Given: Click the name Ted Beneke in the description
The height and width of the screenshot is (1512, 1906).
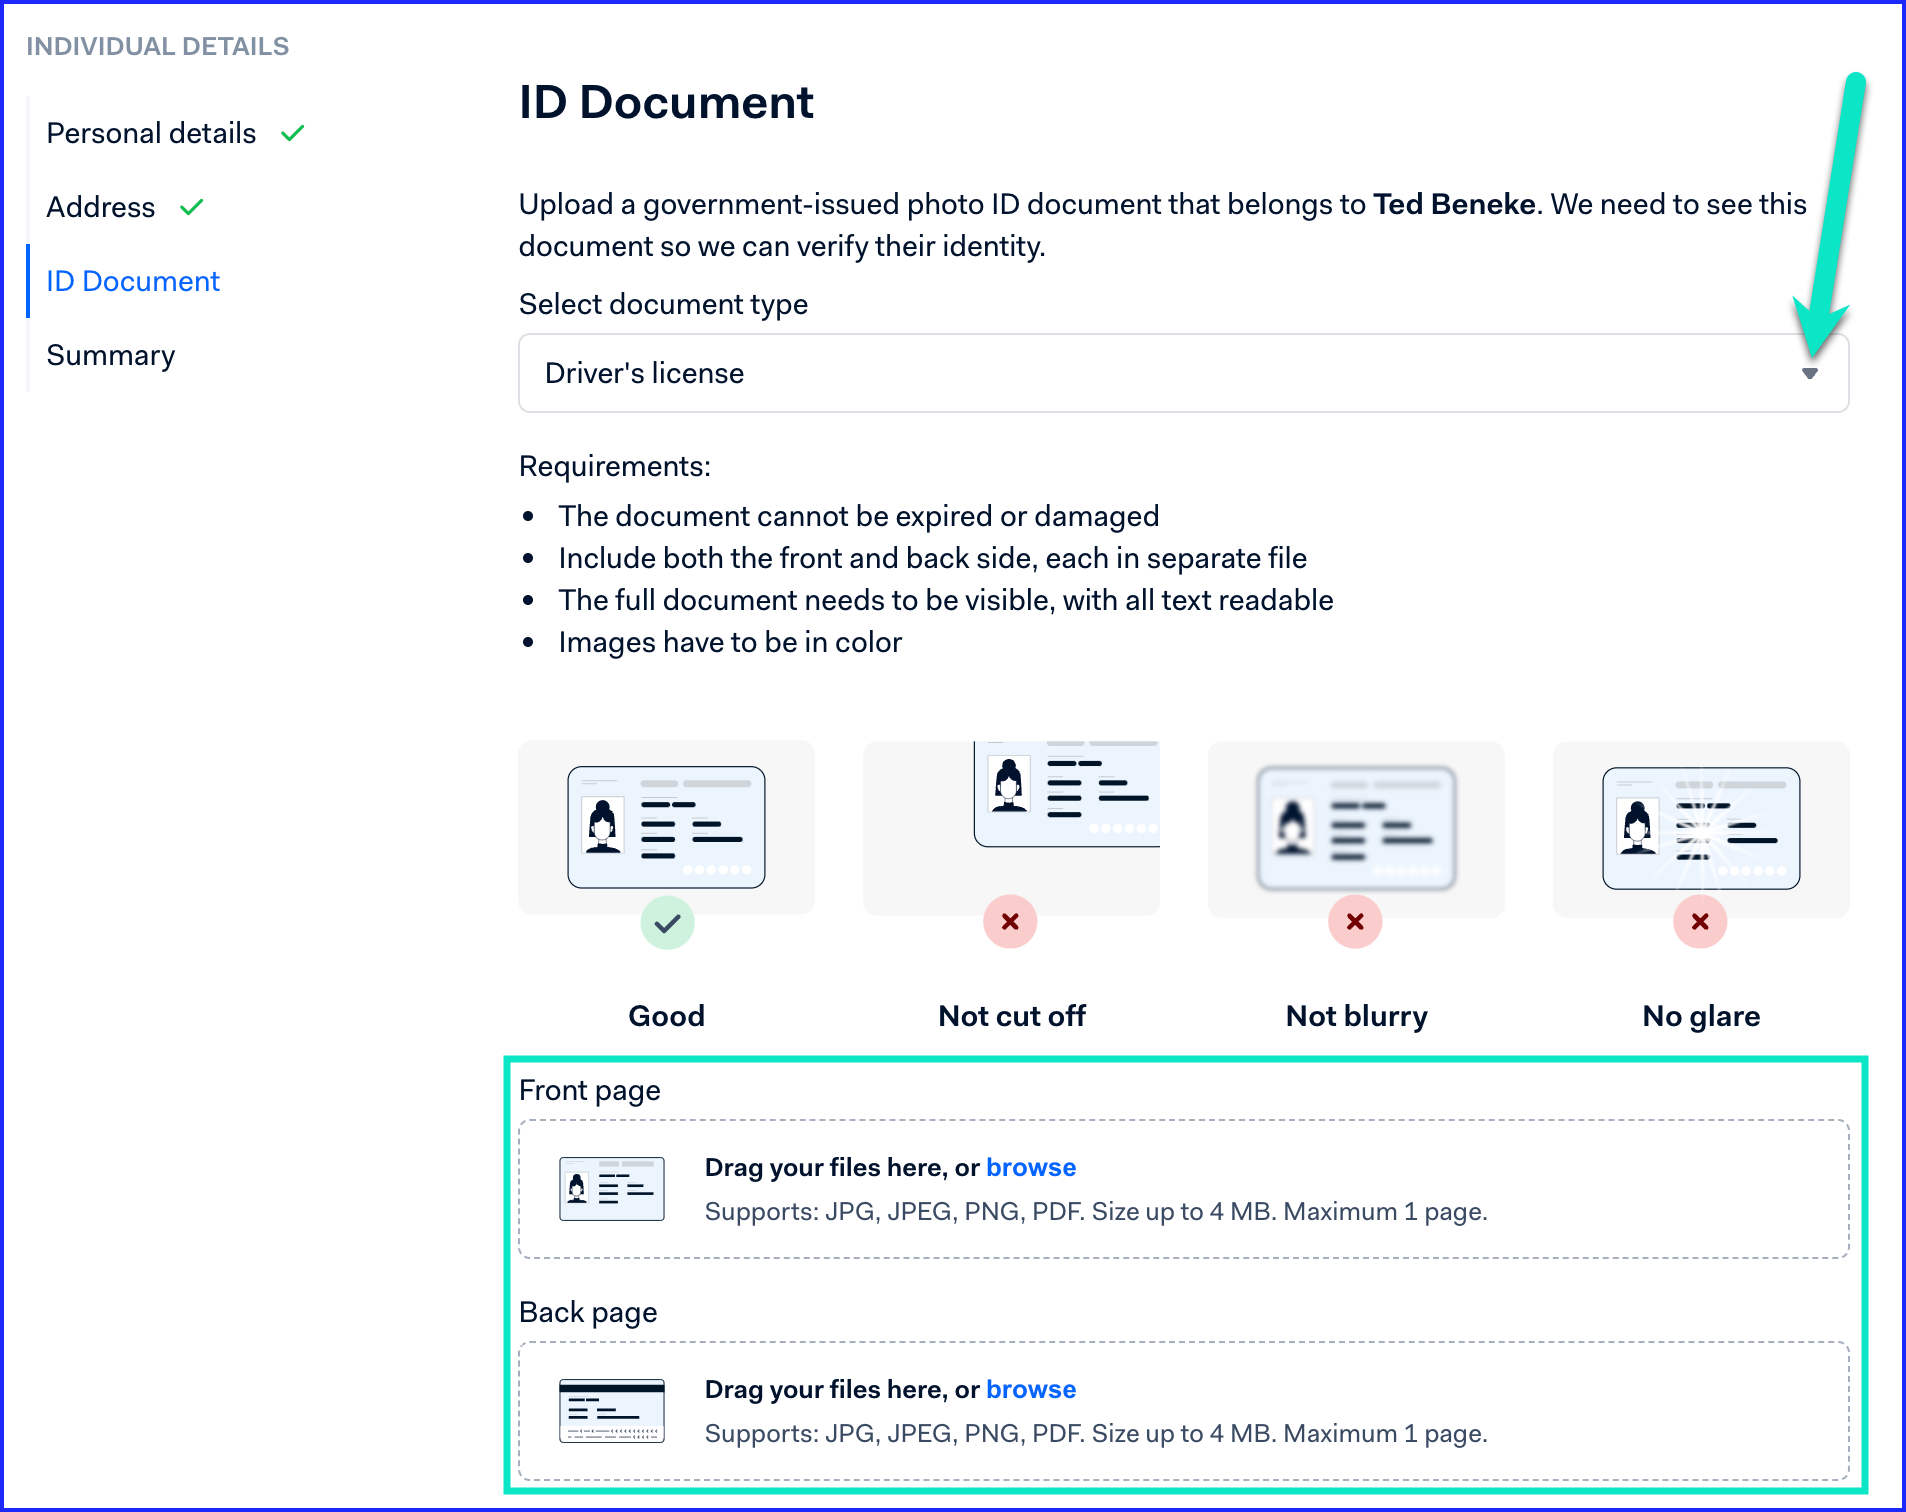Looking at the screenshot, I should tap(1454, 204).
